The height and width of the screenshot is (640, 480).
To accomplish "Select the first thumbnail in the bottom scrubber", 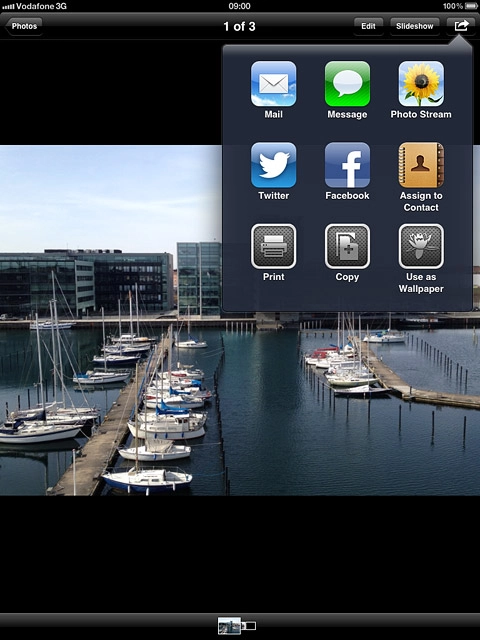I will [x=229, y=626].
